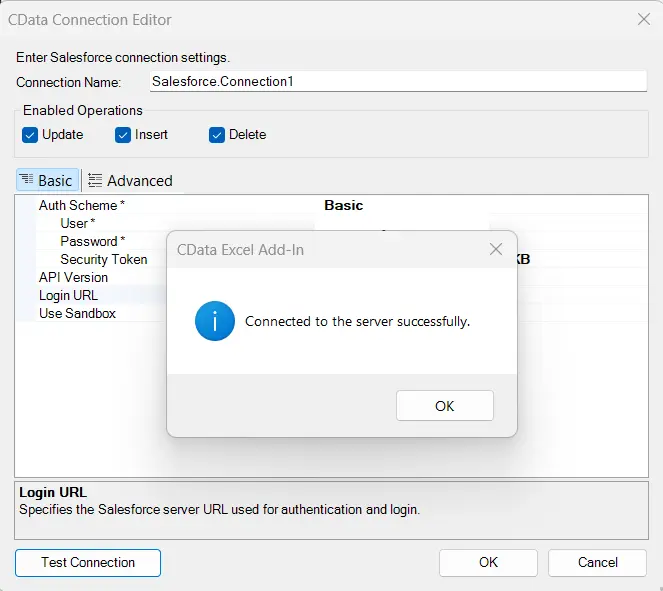Click OK at the bottom of the Connection Editor

point(488,562)
